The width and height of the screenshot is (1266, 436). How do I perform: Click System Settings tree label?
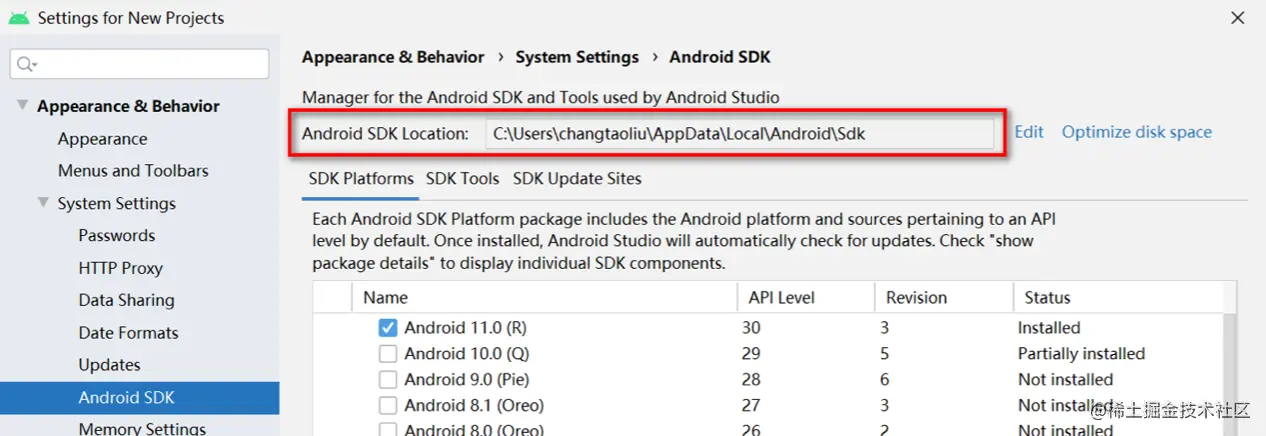116,203
